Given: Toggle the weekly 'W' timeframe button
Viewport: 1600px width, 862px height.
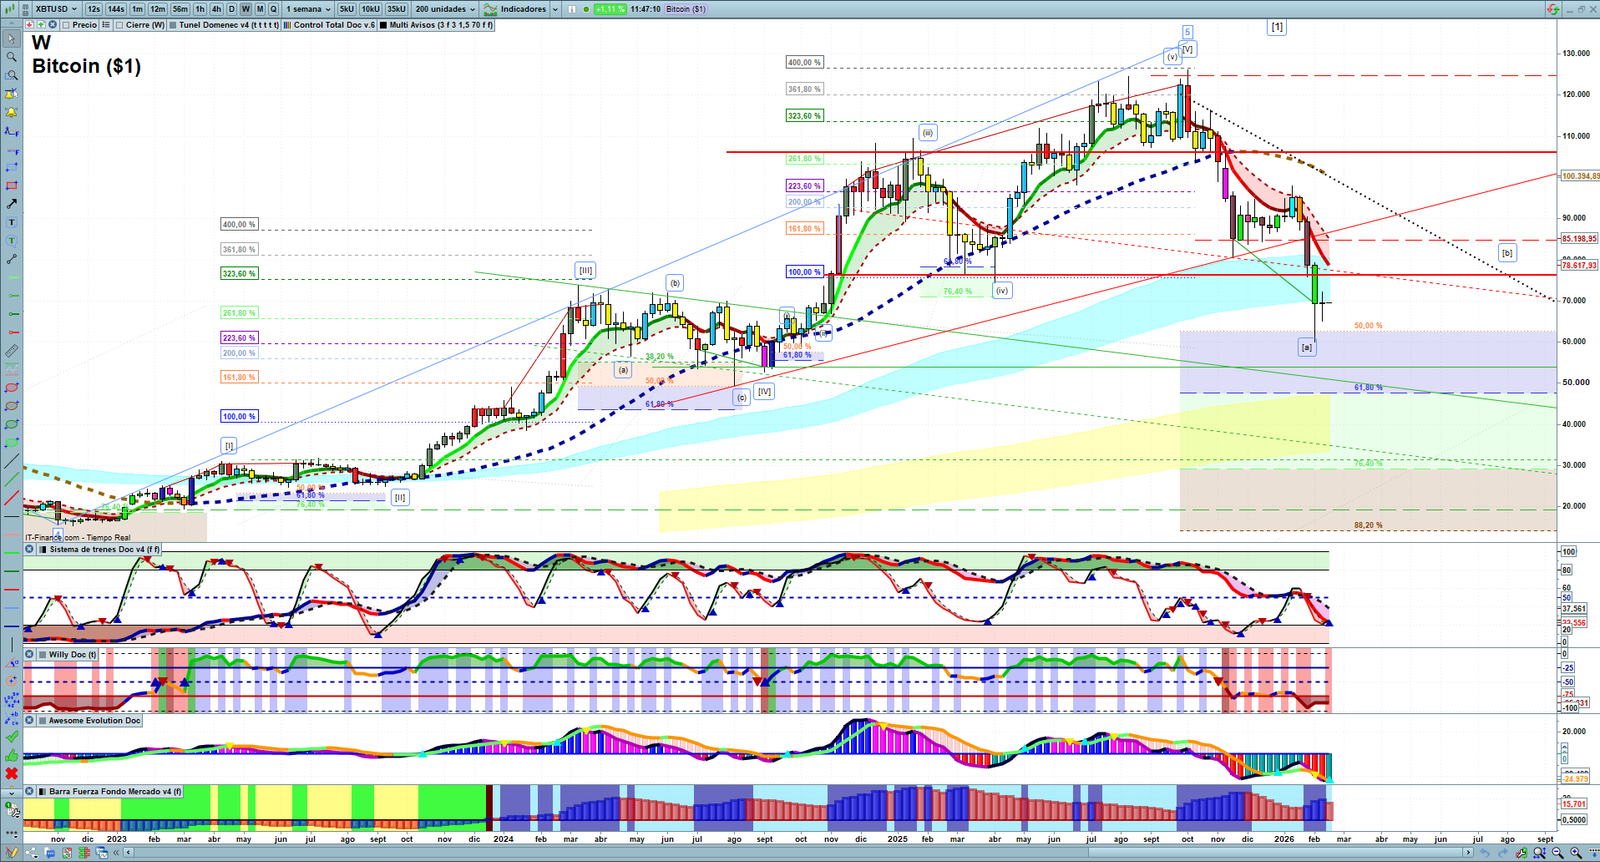Looking at the screenshot, I should [245, 9].
